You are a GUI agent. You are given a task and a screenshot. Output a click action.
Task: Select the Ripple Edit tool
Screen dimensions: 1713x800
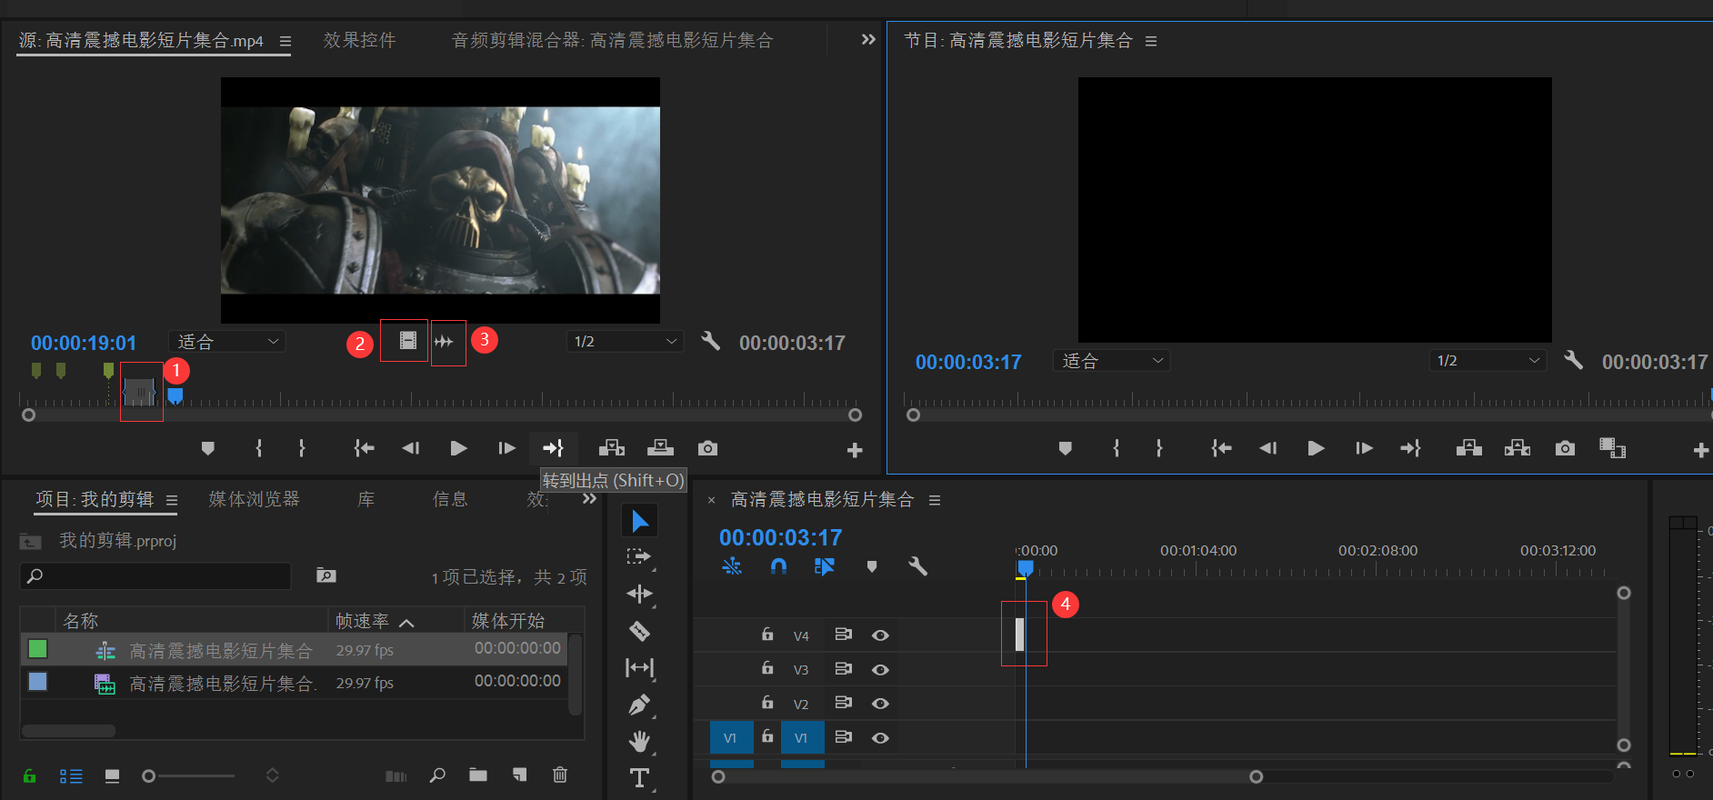point(640,594)
